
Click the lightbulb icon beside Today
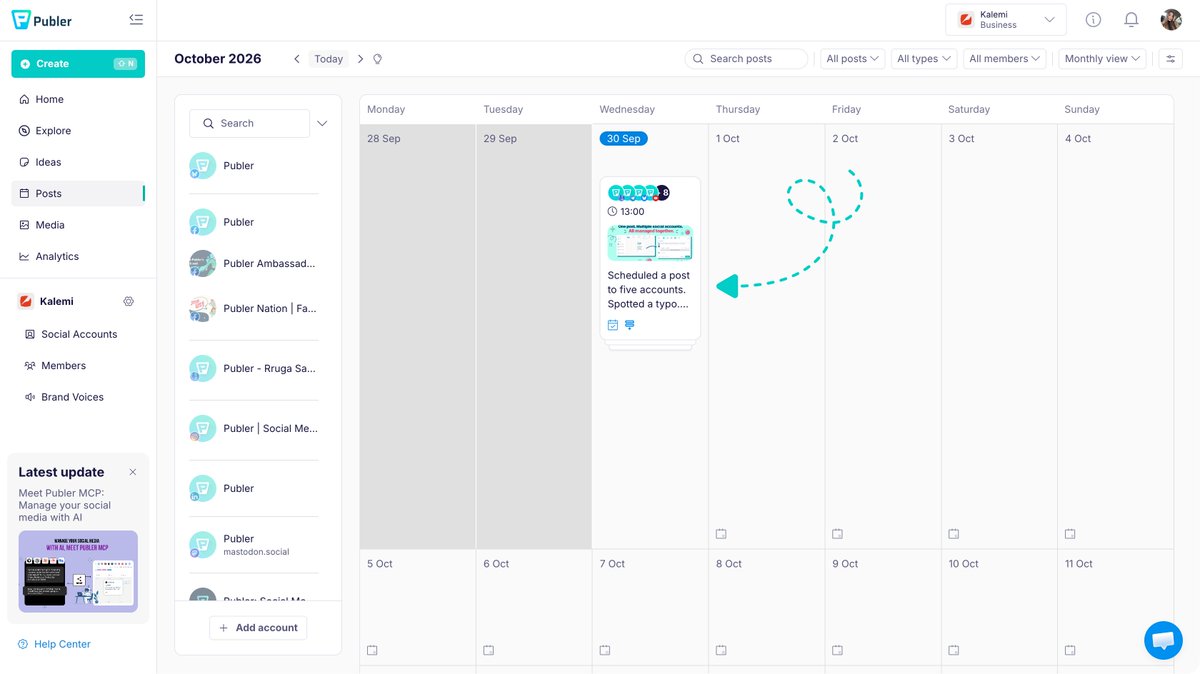pos(377,59)
